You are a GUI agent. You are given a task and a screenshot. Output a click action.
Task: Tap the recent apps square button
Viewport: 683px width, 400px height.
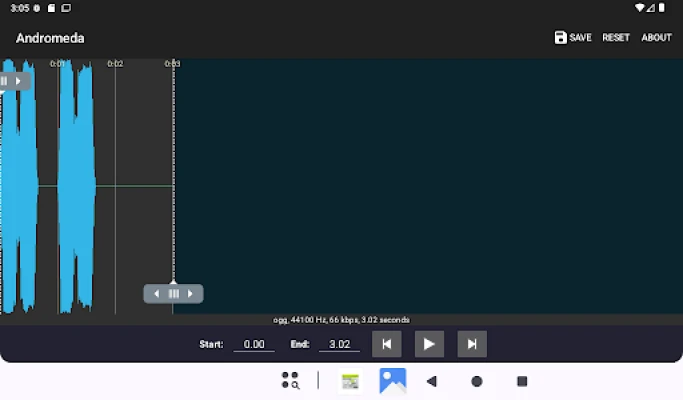pyautogui.click(x=522, y=381)
